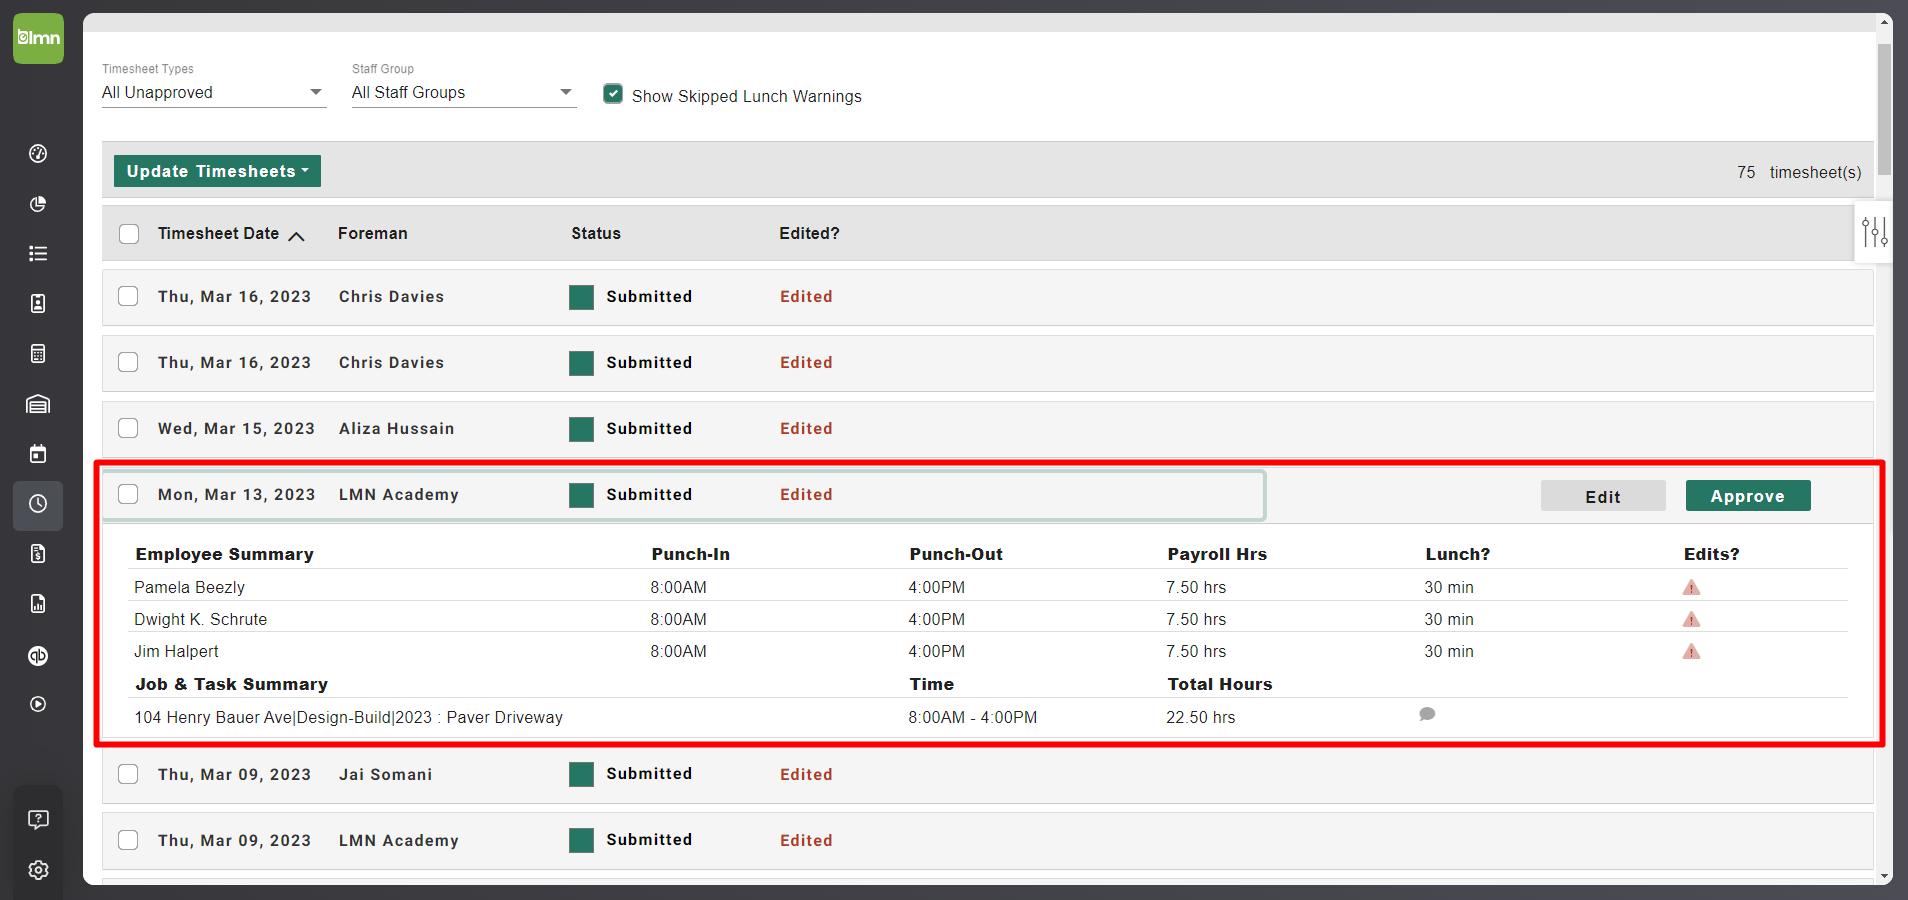Select the Jim Halpert employee row
The image size is (1908, 900).
click(990, 651)
